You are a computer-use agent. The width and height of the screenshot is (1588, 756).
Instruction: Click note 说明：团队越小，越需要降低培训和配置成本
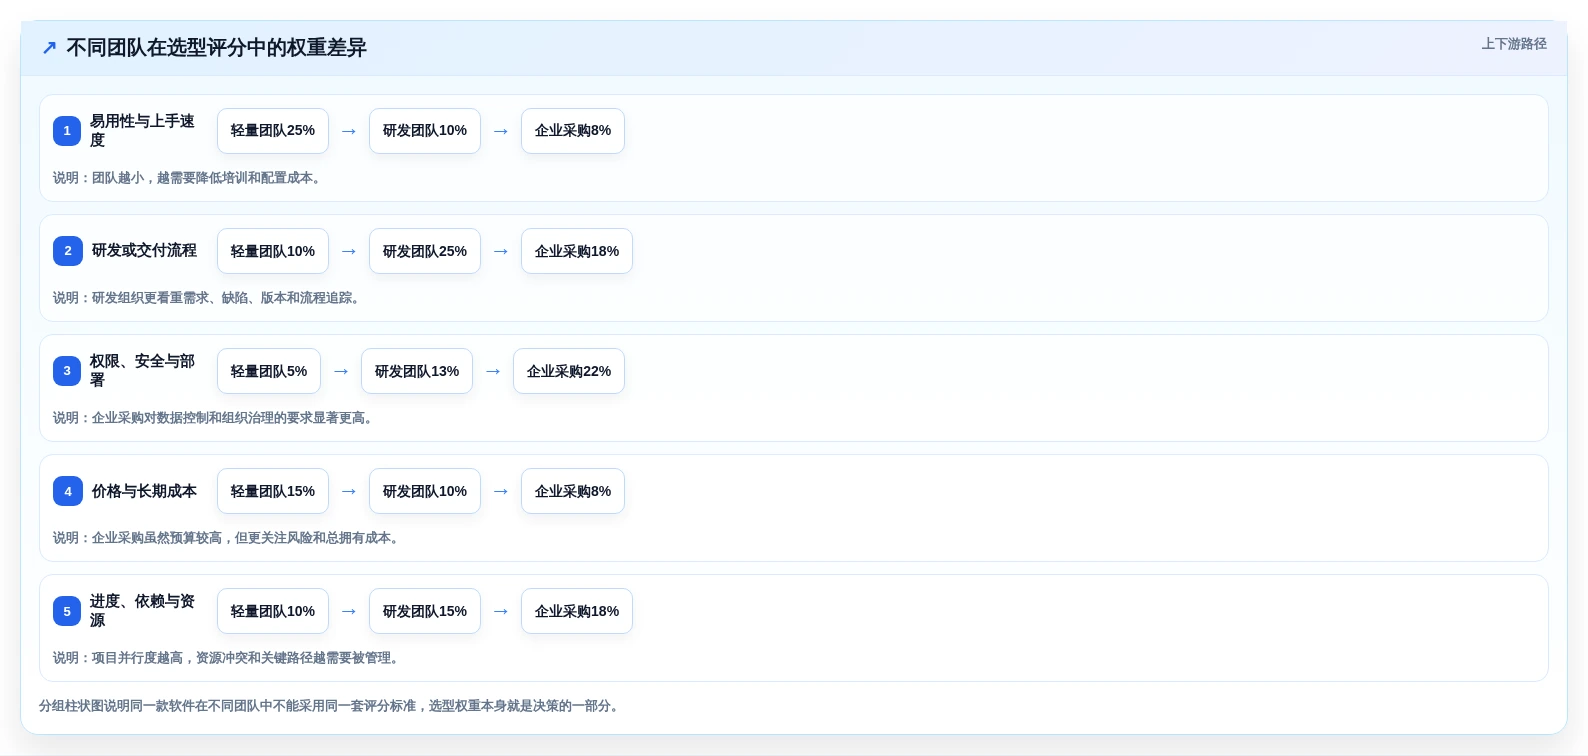[x=187, y=178]
